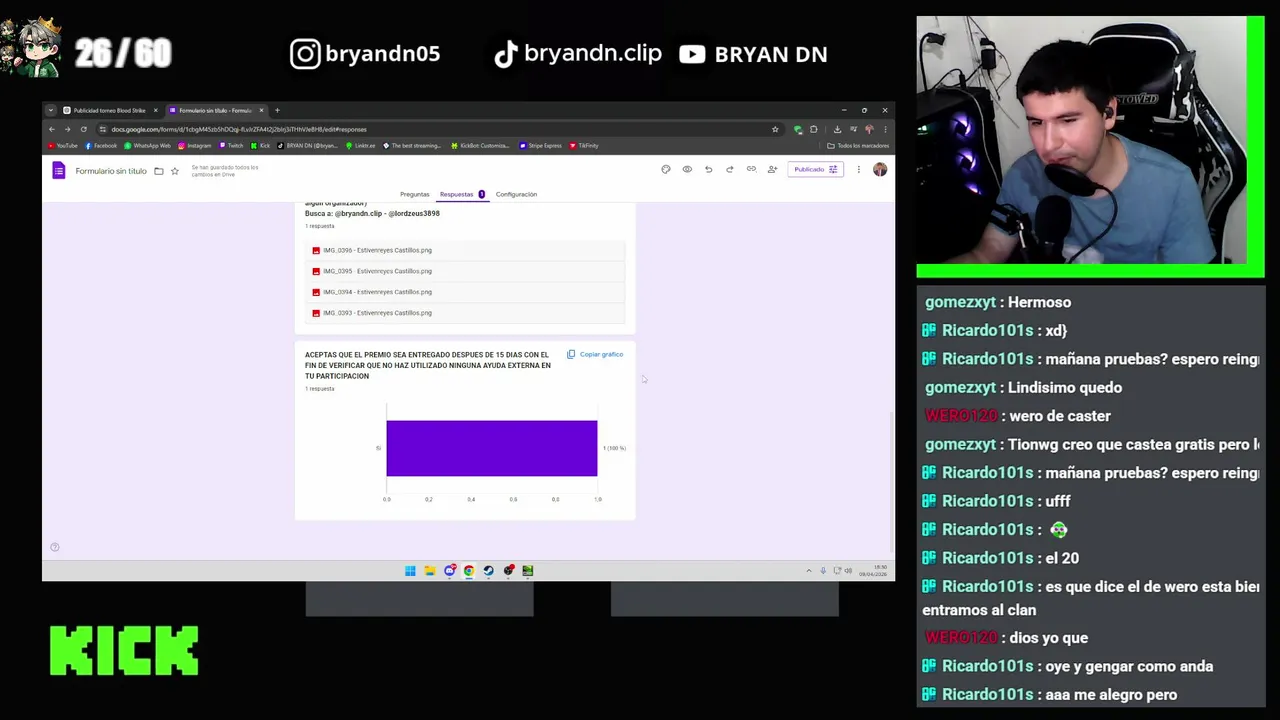Screen dimensions: 1280x720
Task: Open the Google account avatar
Action: click(x=880, y=169)
